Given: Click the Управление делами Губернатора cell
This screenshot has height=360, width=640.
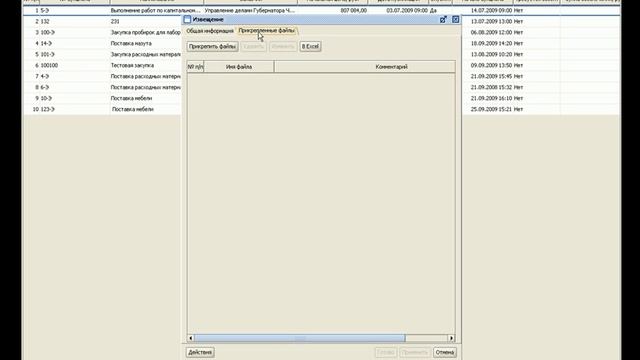Looking at the screenshot, I should [249, 10].
